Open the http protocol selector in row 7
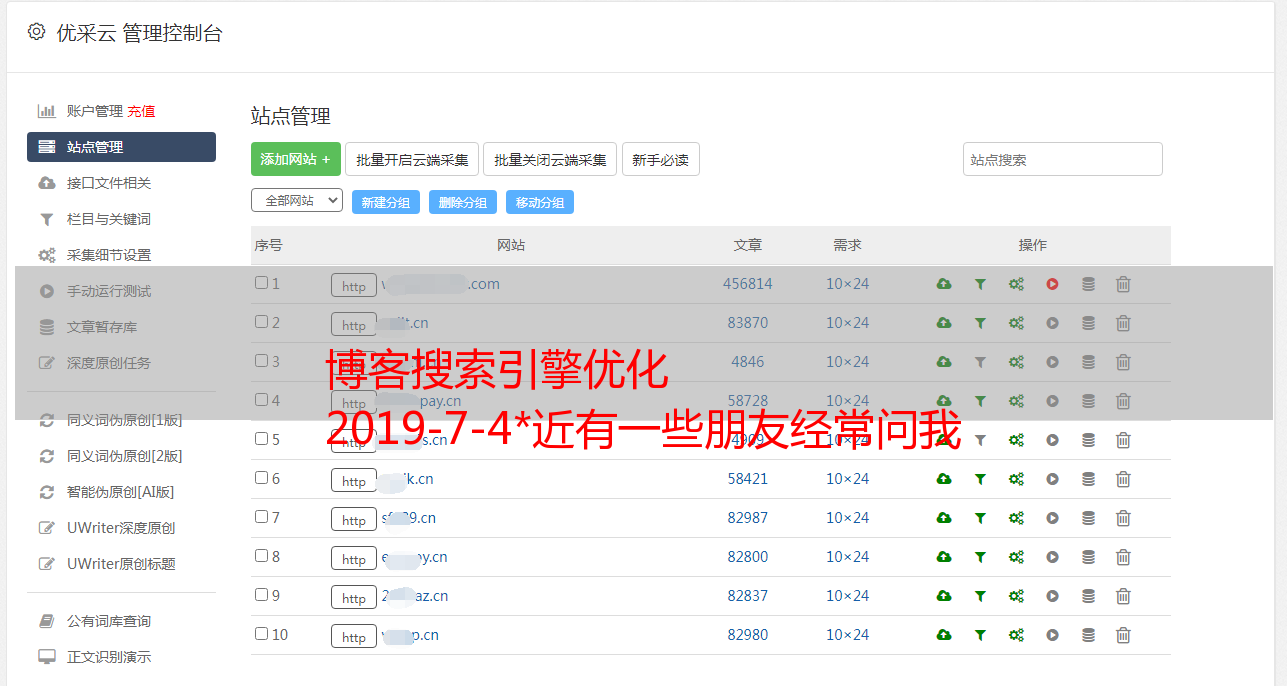1287x686 pixels. pos(354,520)
